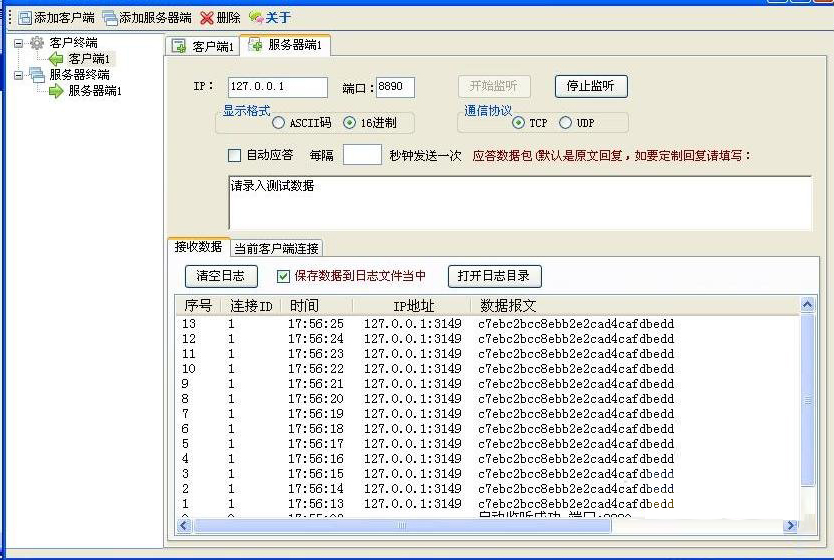Screen dimensions: 834x560
Task: Click the 停止监听 button
Action: 591,86
